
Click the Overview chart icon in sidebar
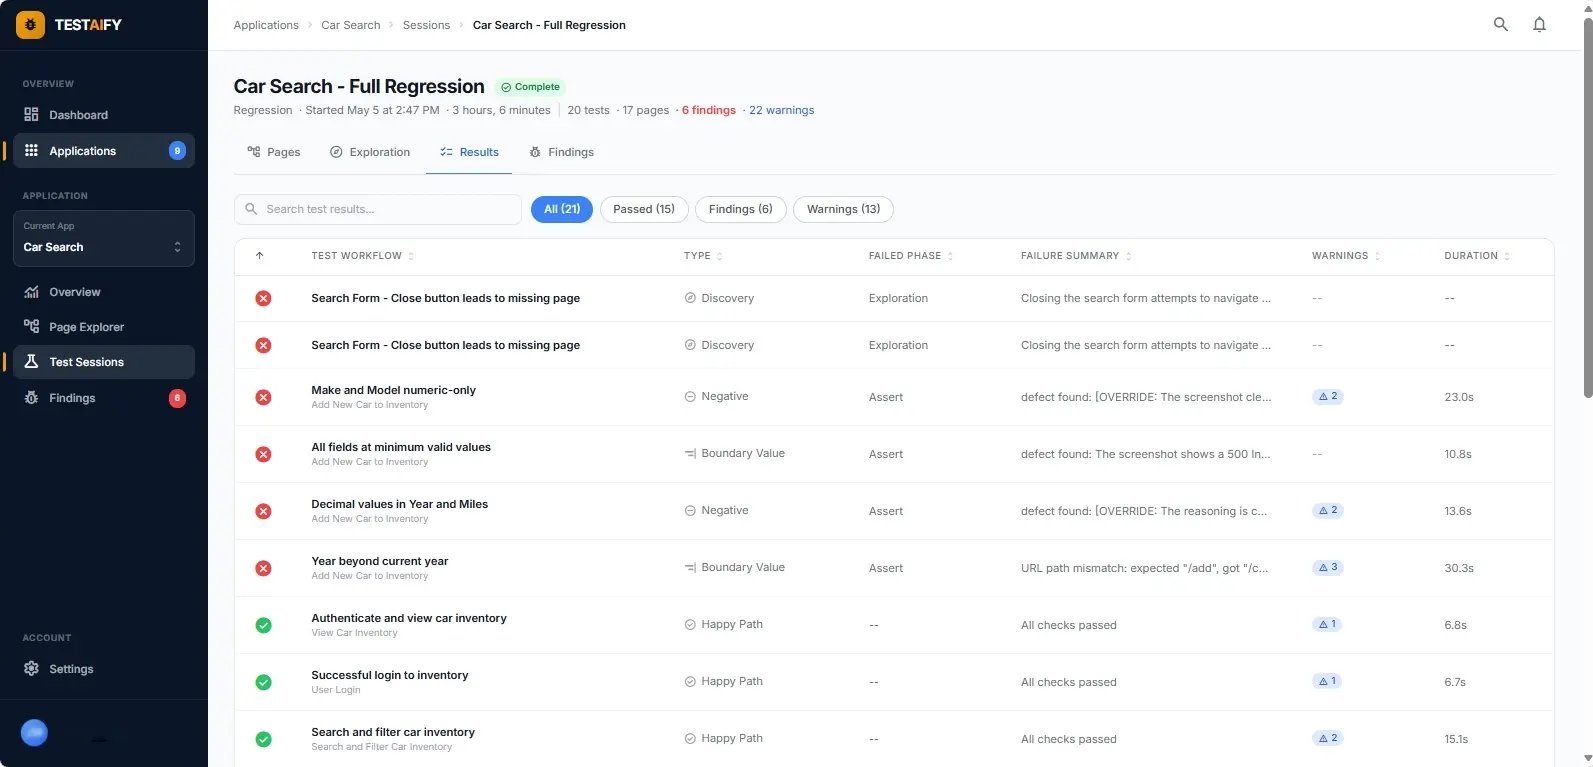31,292
